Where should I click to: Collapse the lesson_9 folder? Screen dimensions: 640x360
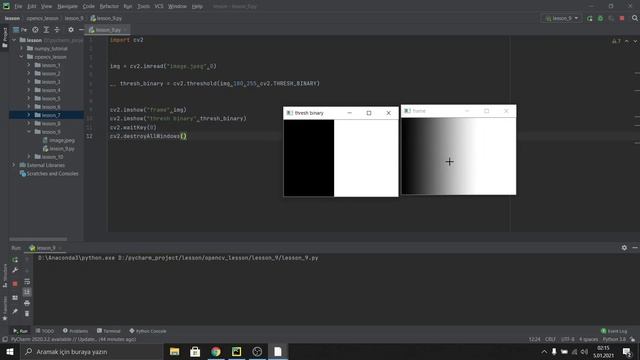pyautogui.click(x=29, y=132)
